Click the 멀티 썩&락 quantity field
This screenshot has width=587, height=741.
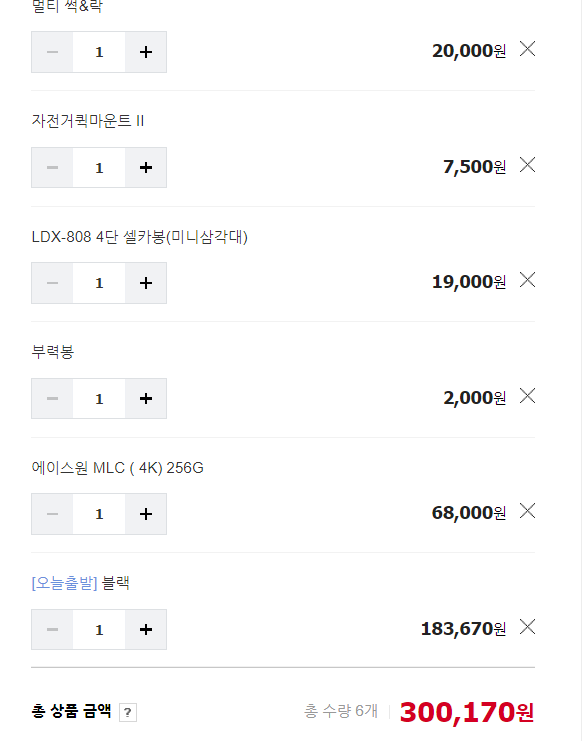point(99,52)
